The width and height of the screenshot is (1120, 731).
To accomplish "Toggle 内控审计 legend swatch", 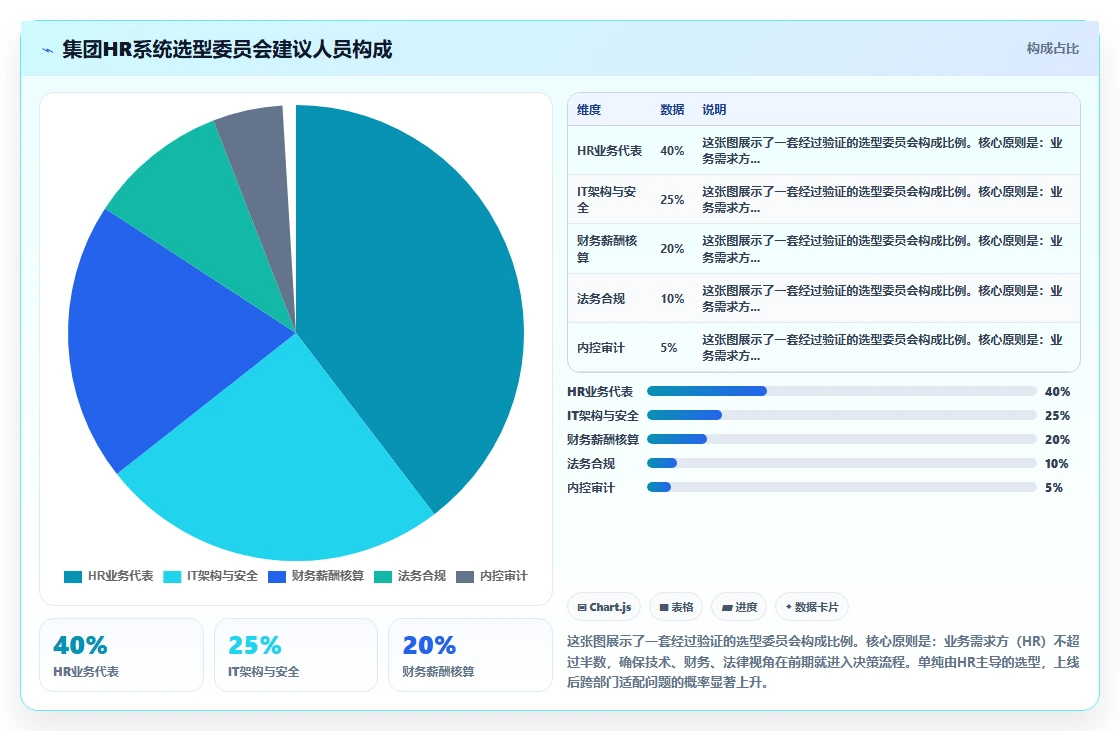I will pos(465,577).
